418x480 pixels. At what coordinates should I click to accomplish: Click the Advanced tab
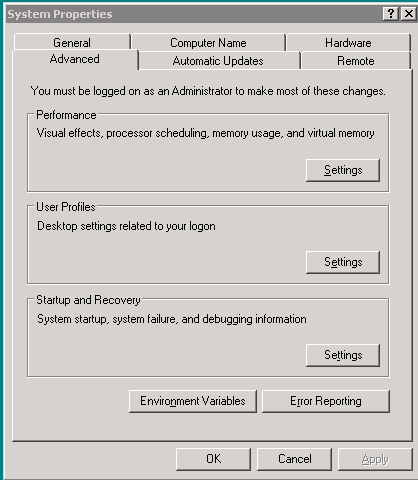click(75, 59)
